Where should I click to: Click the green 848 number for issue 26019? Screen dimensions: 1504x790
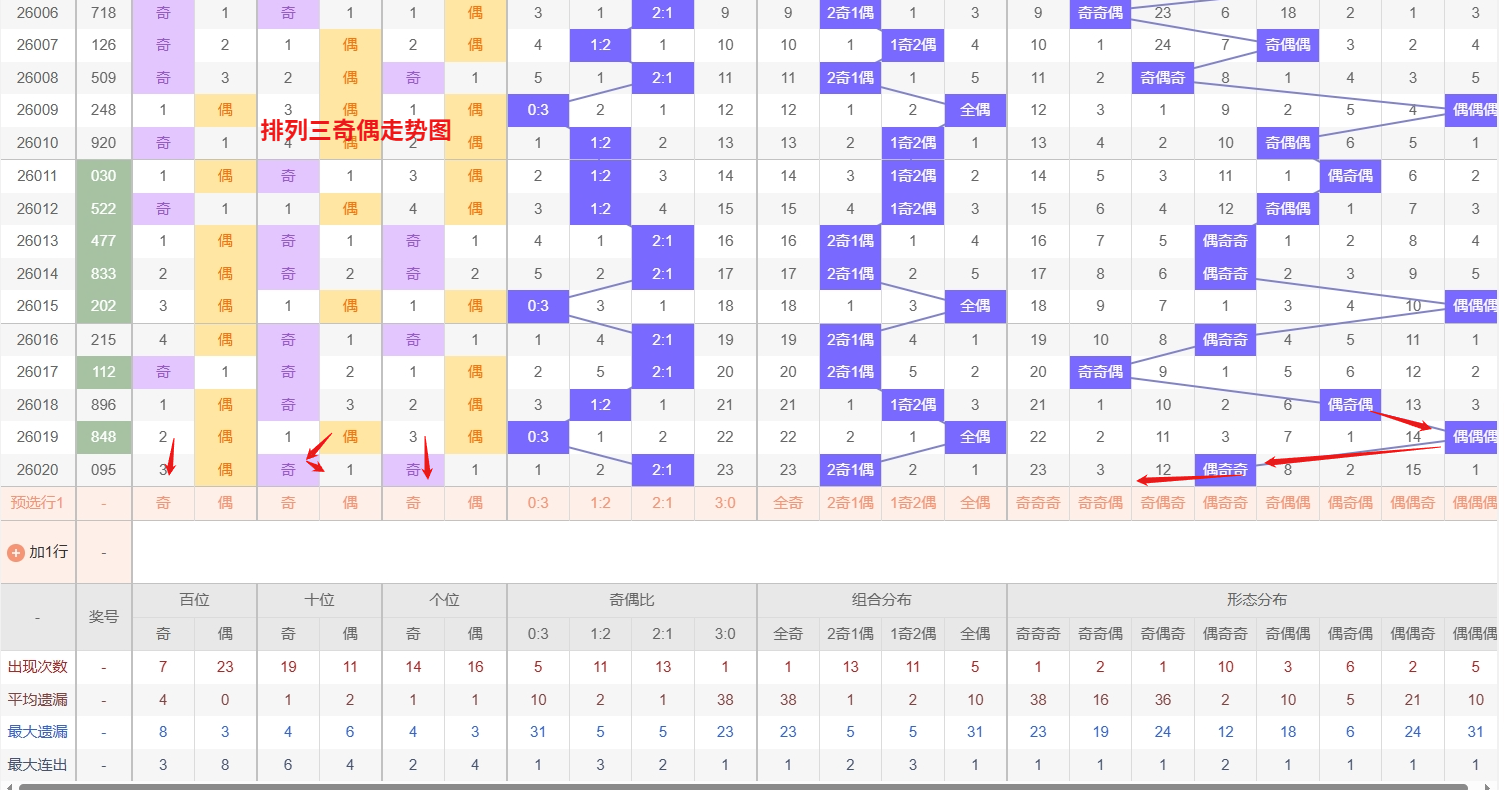pos(103,437)
